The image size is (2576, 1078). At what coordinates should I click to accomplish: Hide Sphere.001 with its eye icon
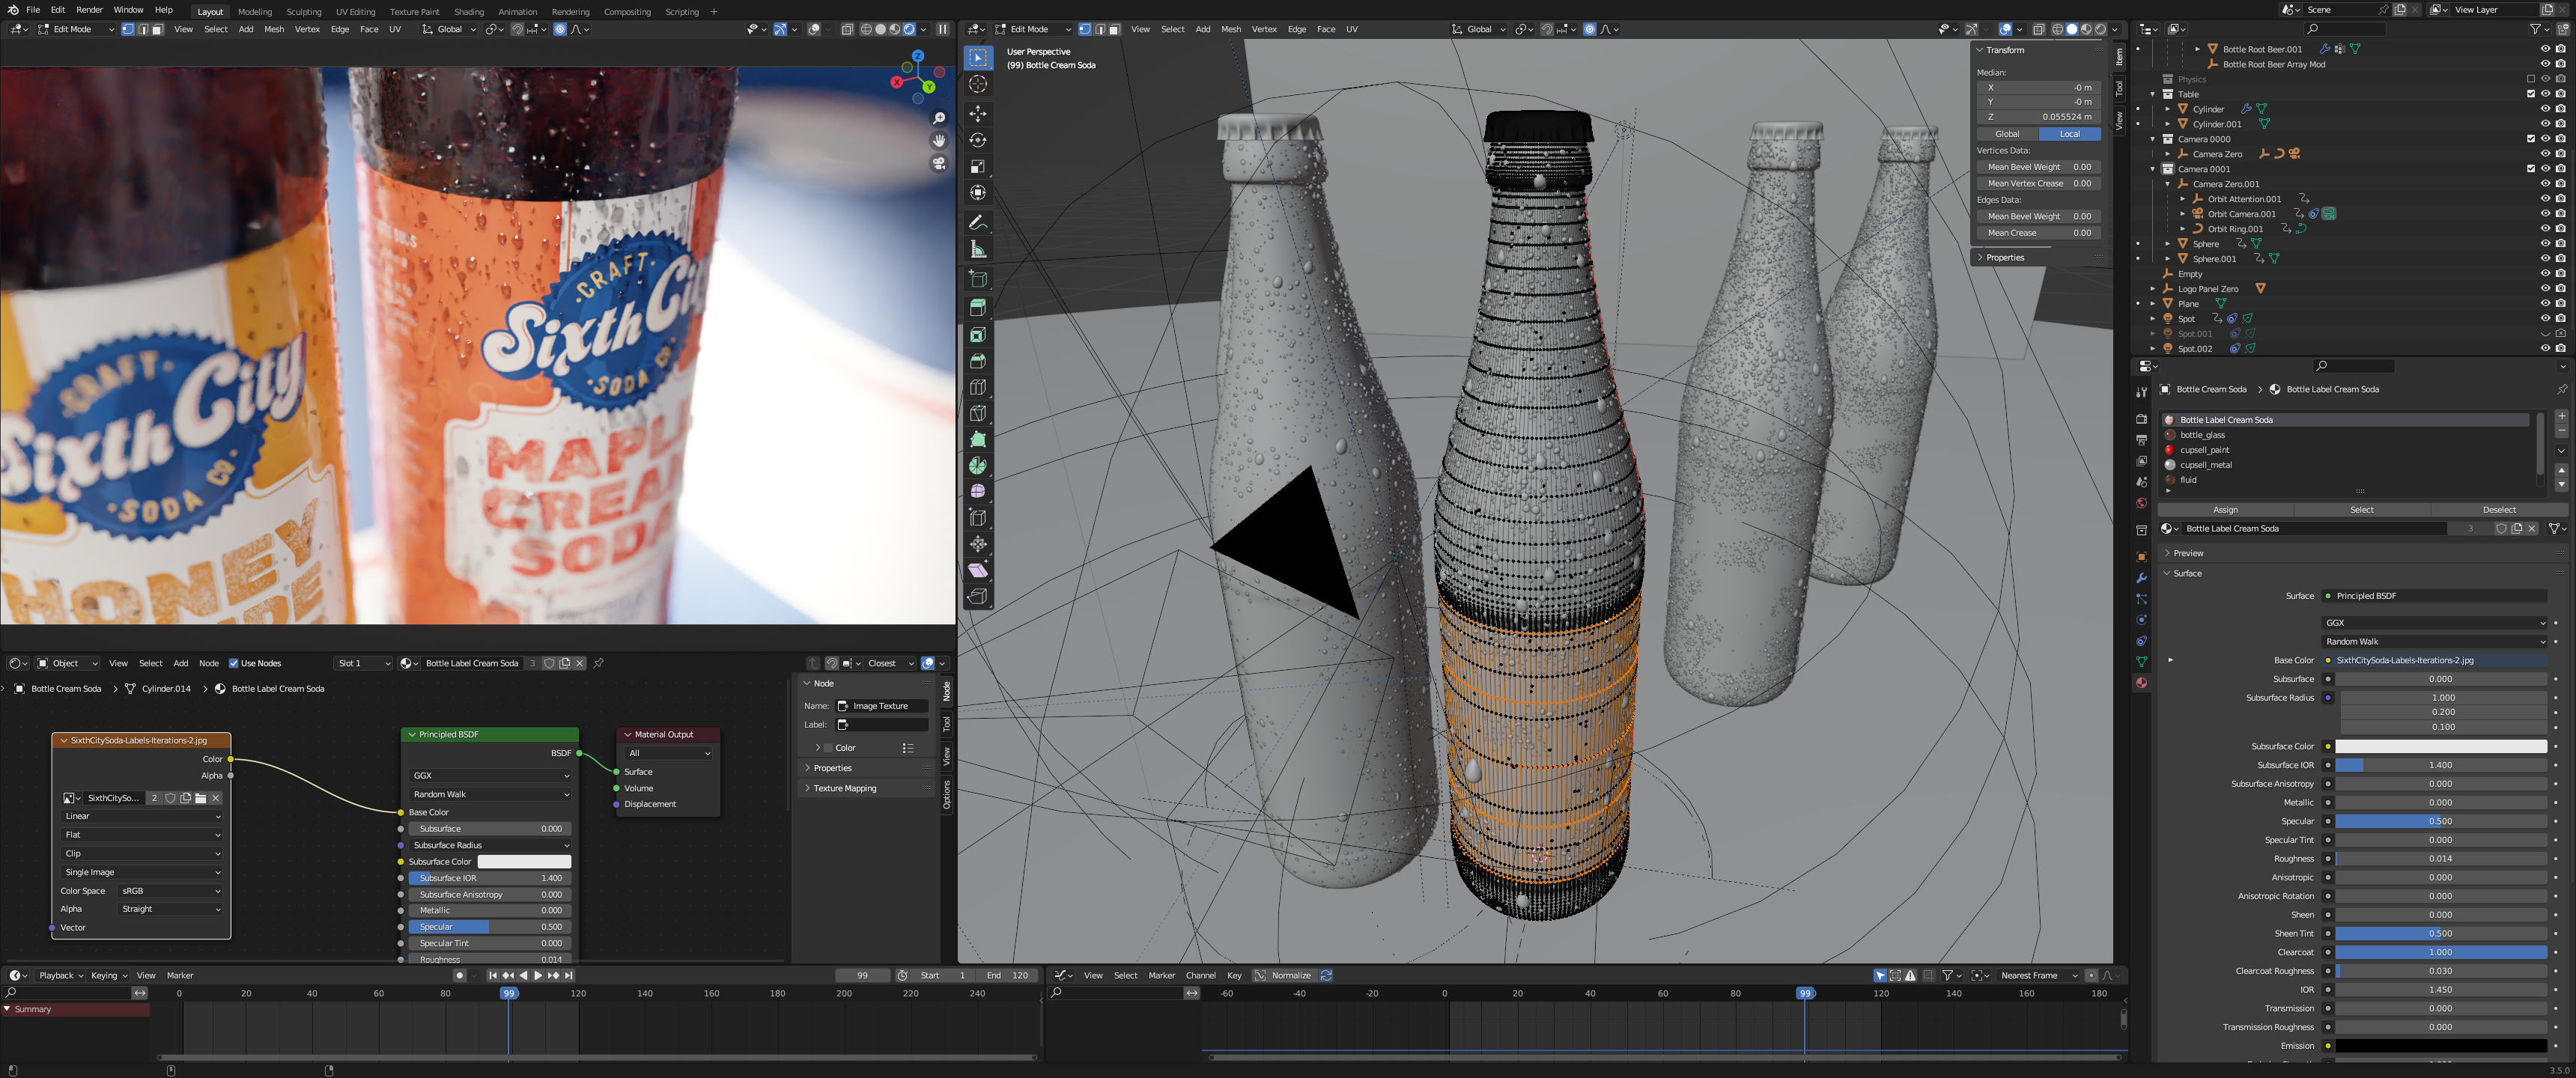[x=2545, y=259]
